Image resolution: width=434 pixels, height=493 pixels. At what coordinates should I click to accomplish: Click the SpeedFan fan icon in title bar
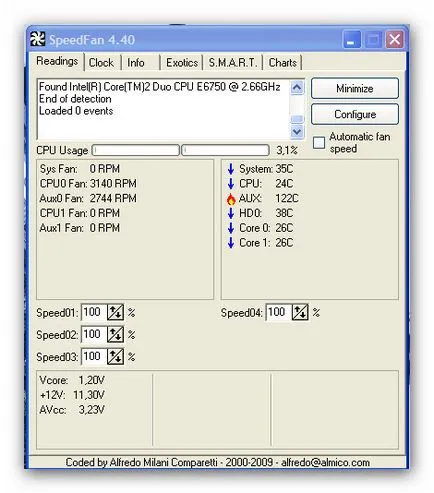tap(37, 39)
